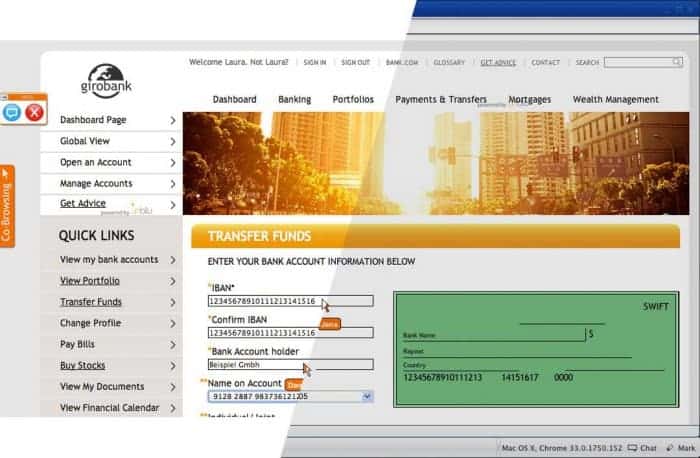Click the Get Advice sidebar link

(x=83, y=204)
